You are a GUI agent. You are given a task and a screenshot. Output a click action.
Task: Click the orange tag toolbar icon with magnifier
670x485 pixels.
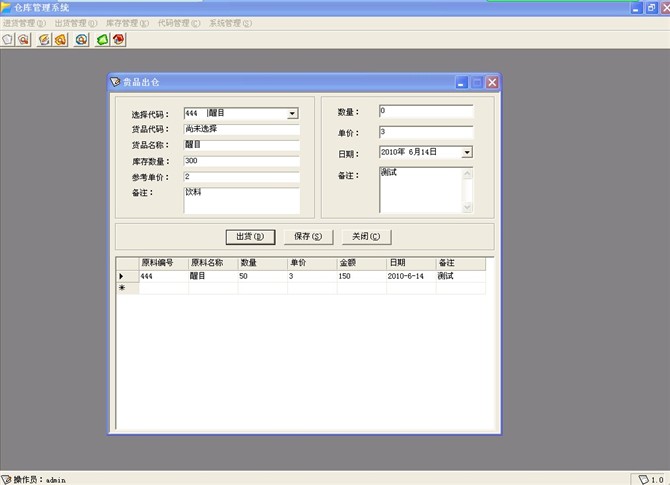click(60, 40)
